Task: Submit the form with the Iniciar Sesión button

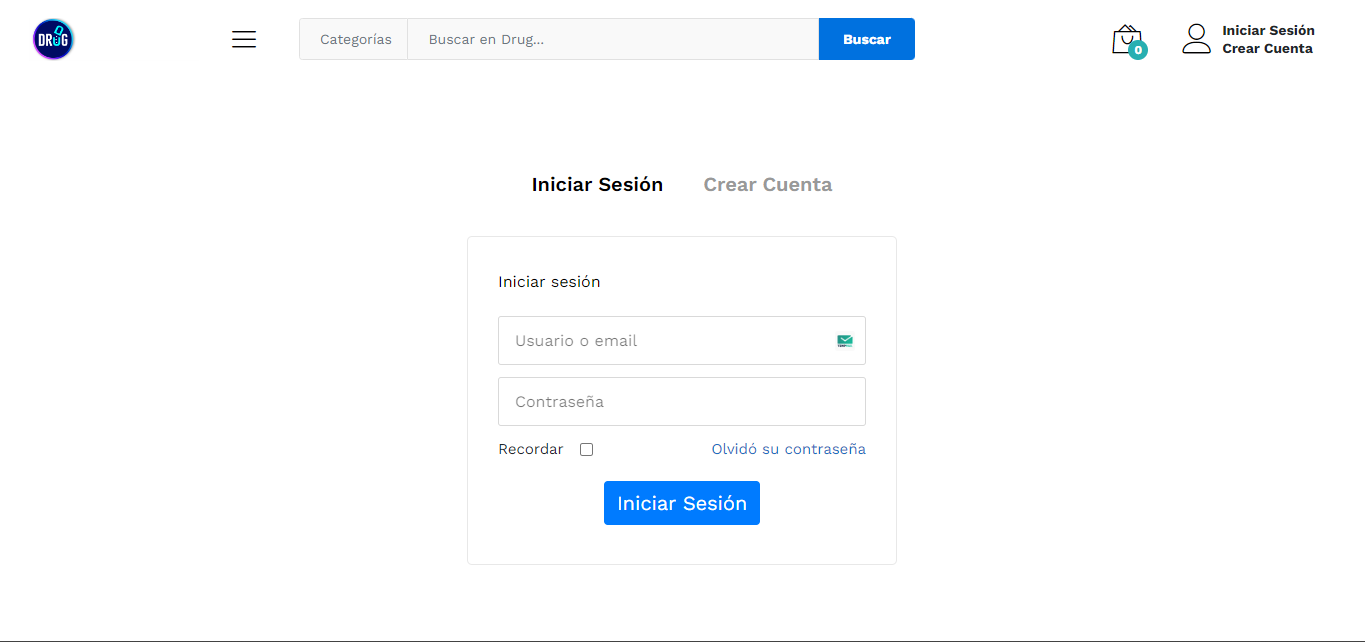Action: (x=681, y=503)
